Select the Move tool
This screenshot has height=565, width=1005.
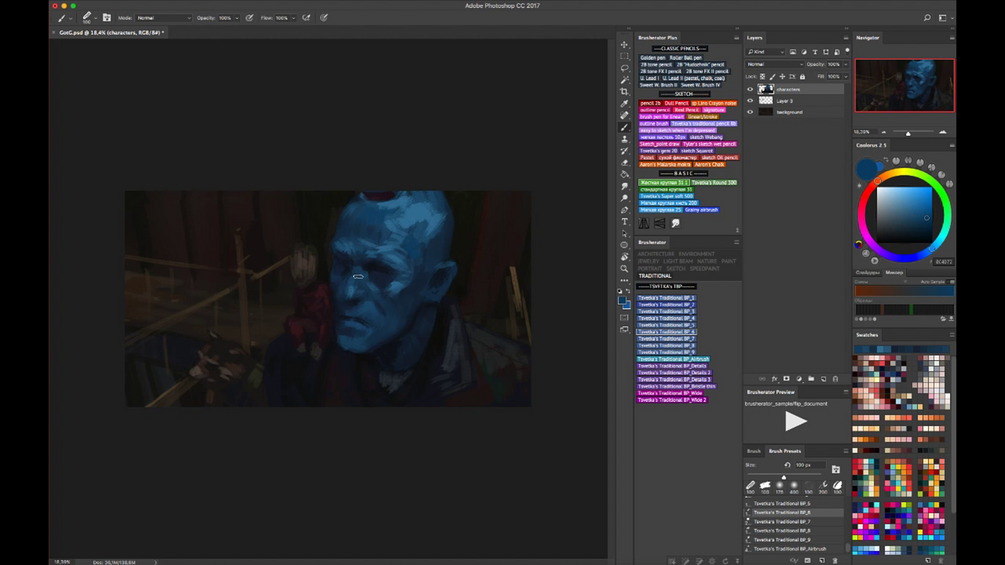[x=624, y=45]
